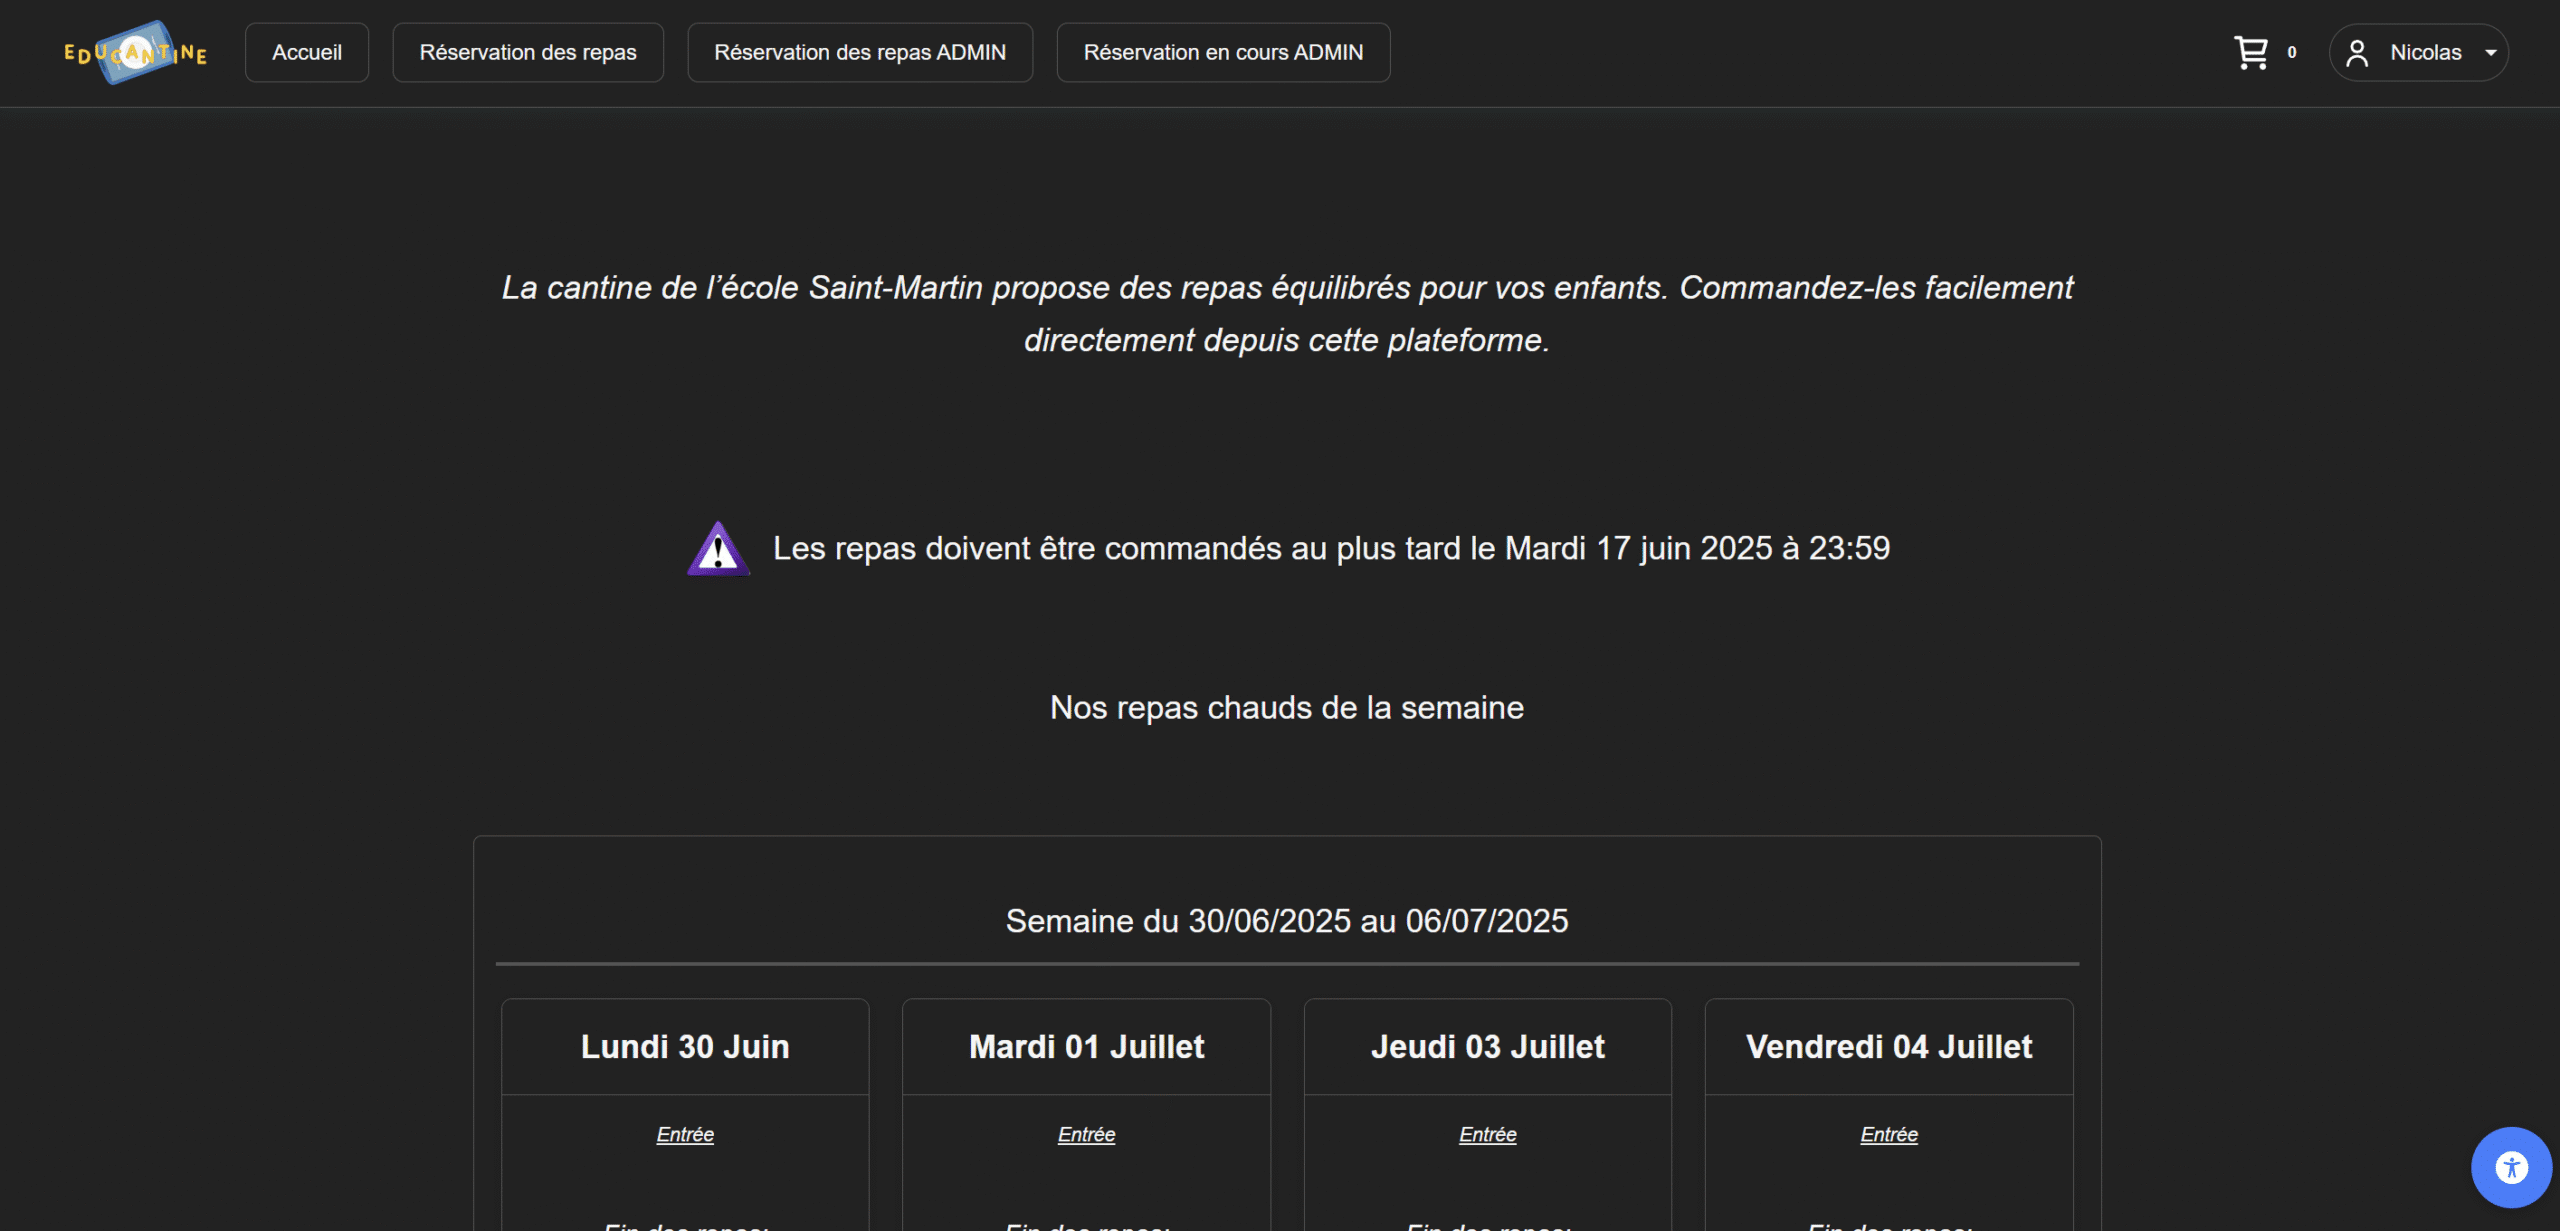This screenshot has width=2560, height=1231.
Task: Click the Educantine logo
Action: (x=135, y=53)
